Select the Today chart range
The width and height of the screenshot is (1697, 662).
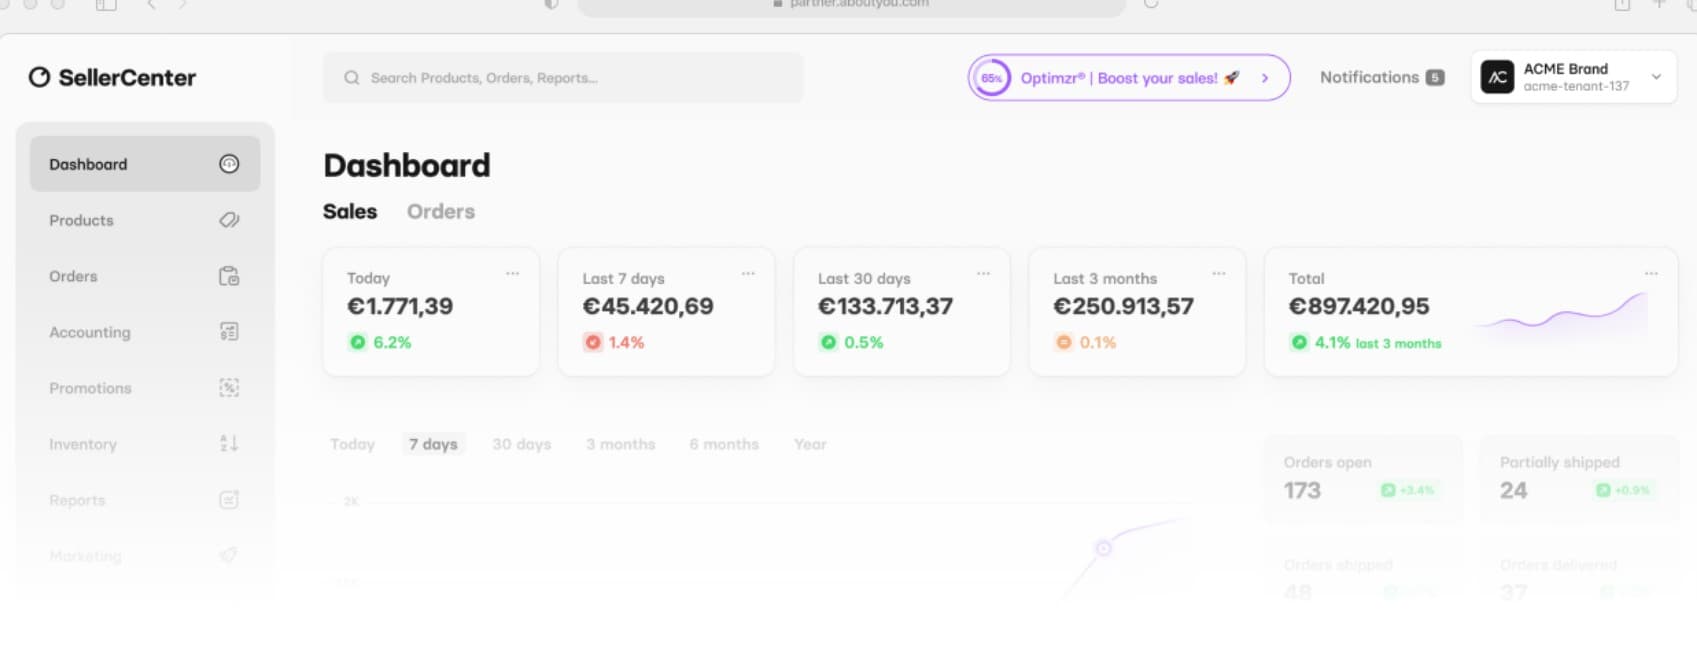[352, 444]
